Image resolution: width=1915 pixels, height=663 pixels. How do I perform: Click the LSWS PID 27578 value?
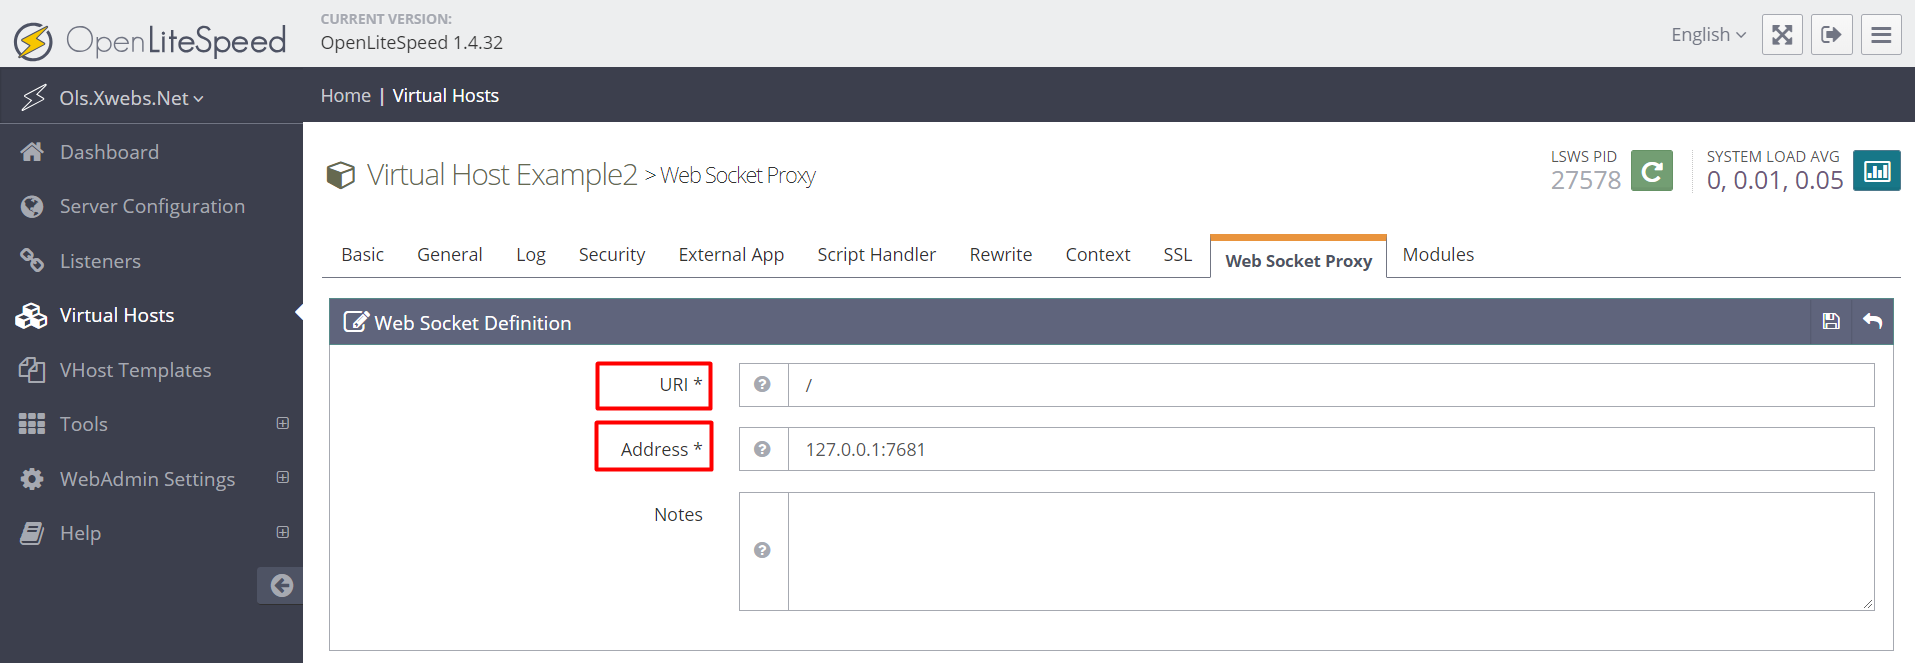[x=1586, y=180]
